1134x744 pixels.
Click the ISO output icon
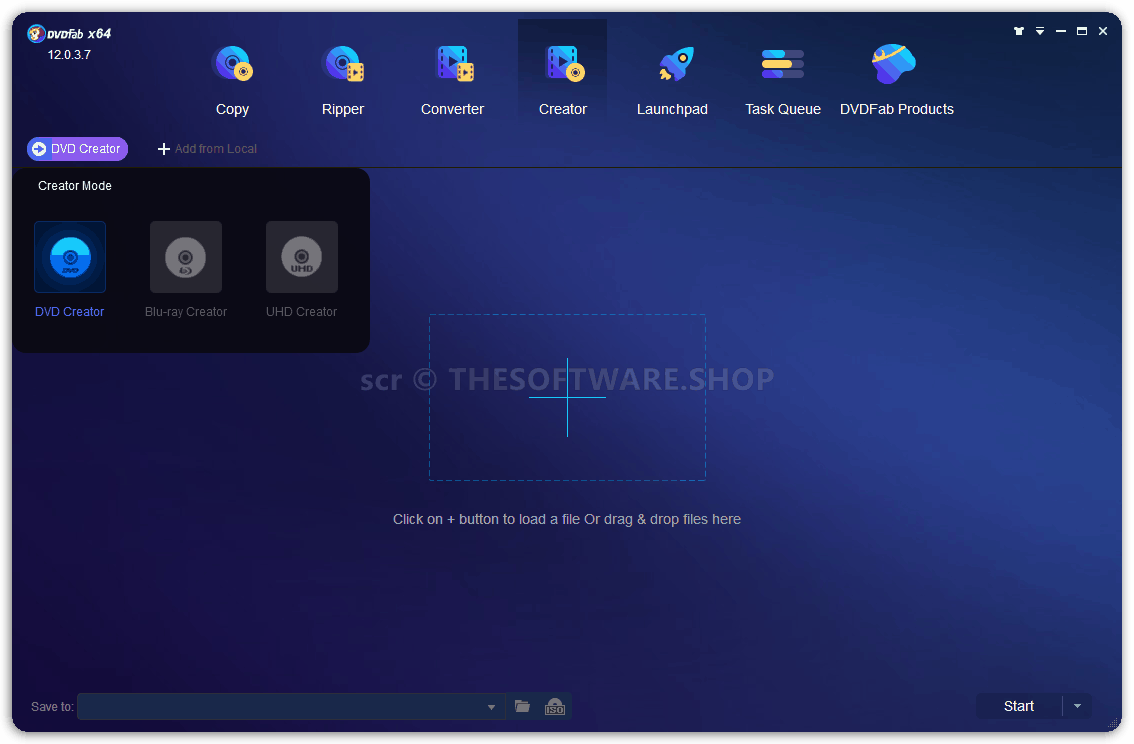coord(555,707)
